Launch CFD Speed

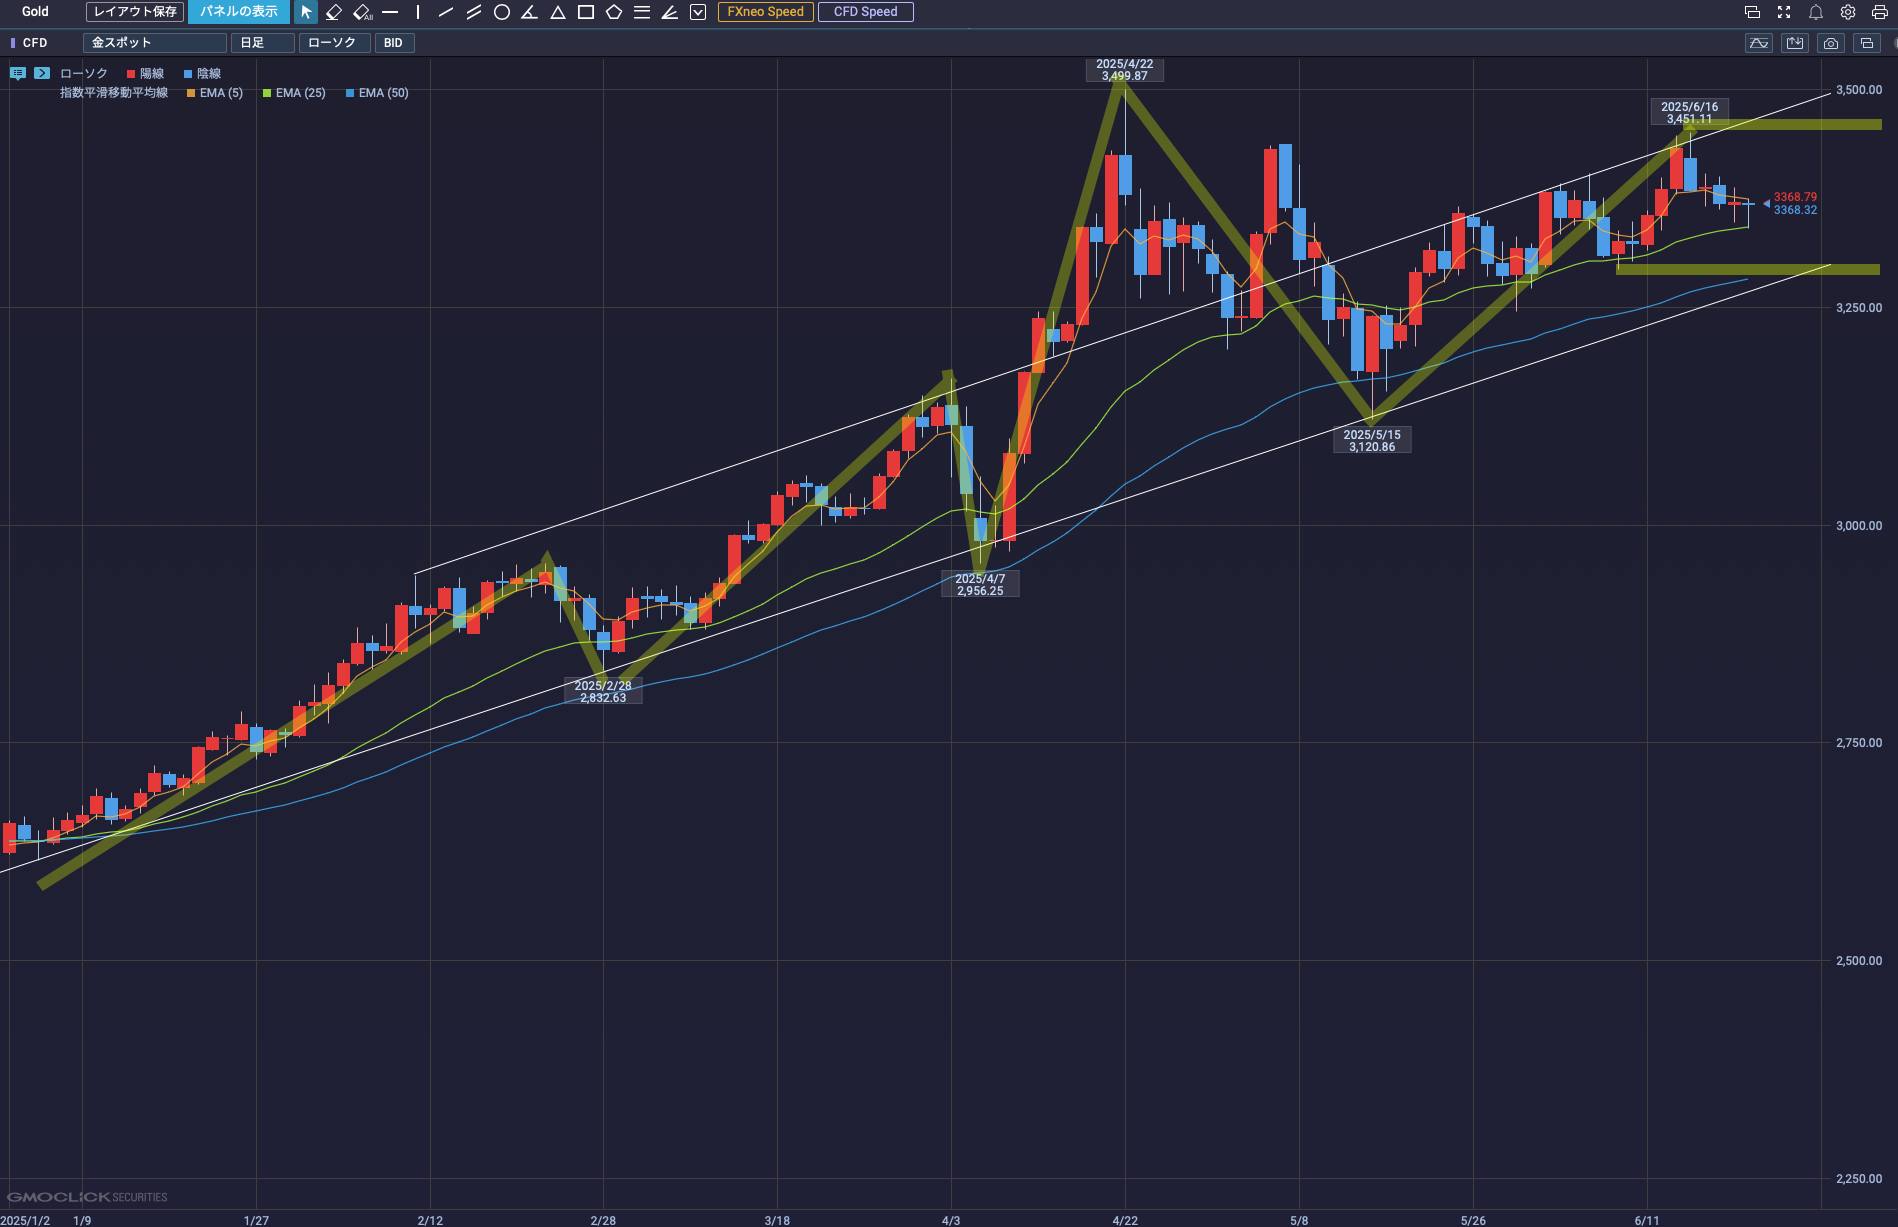866,12
